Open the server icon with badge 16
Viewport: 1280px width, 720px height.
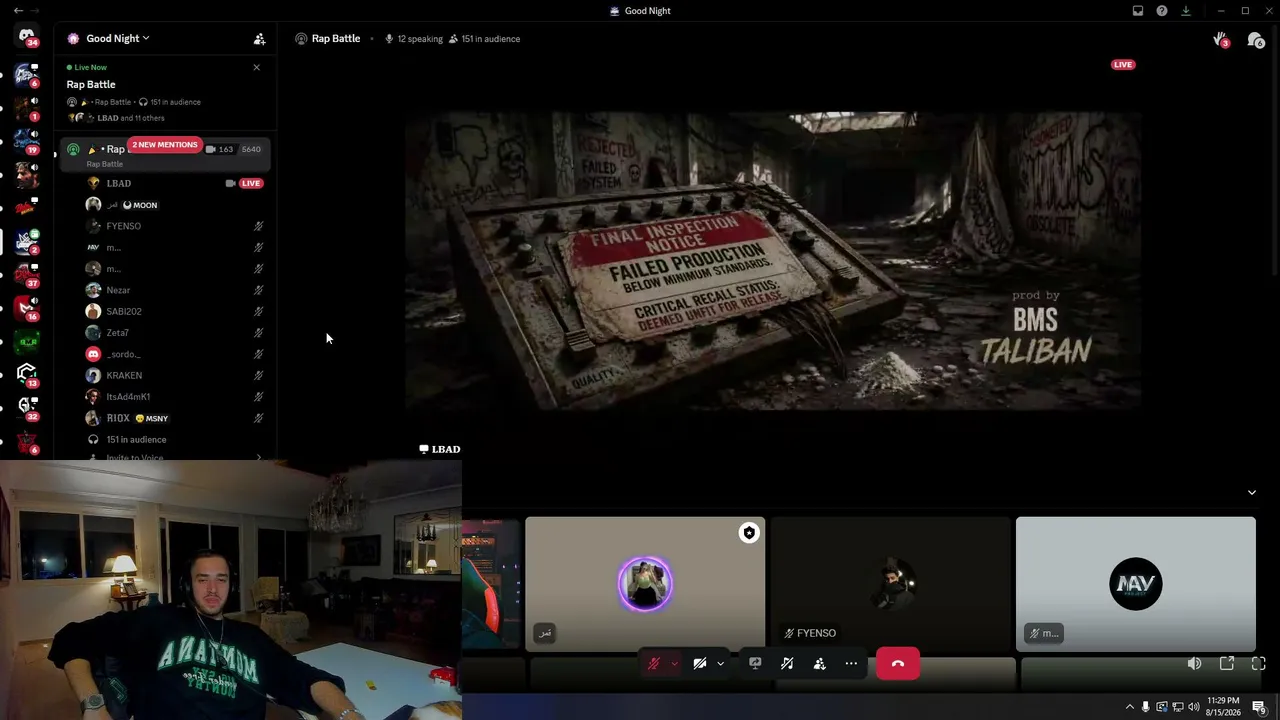click(27, 308)
